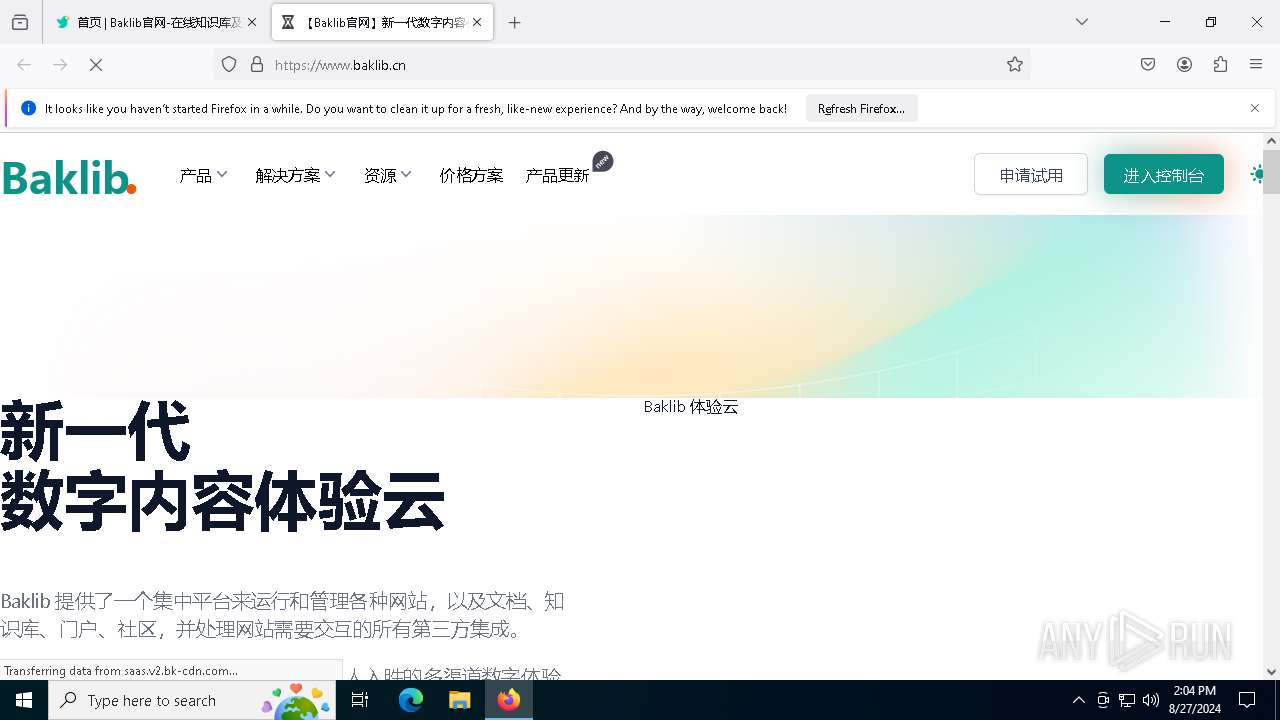Click the info icon in notification bar

[x=28, y=108]
